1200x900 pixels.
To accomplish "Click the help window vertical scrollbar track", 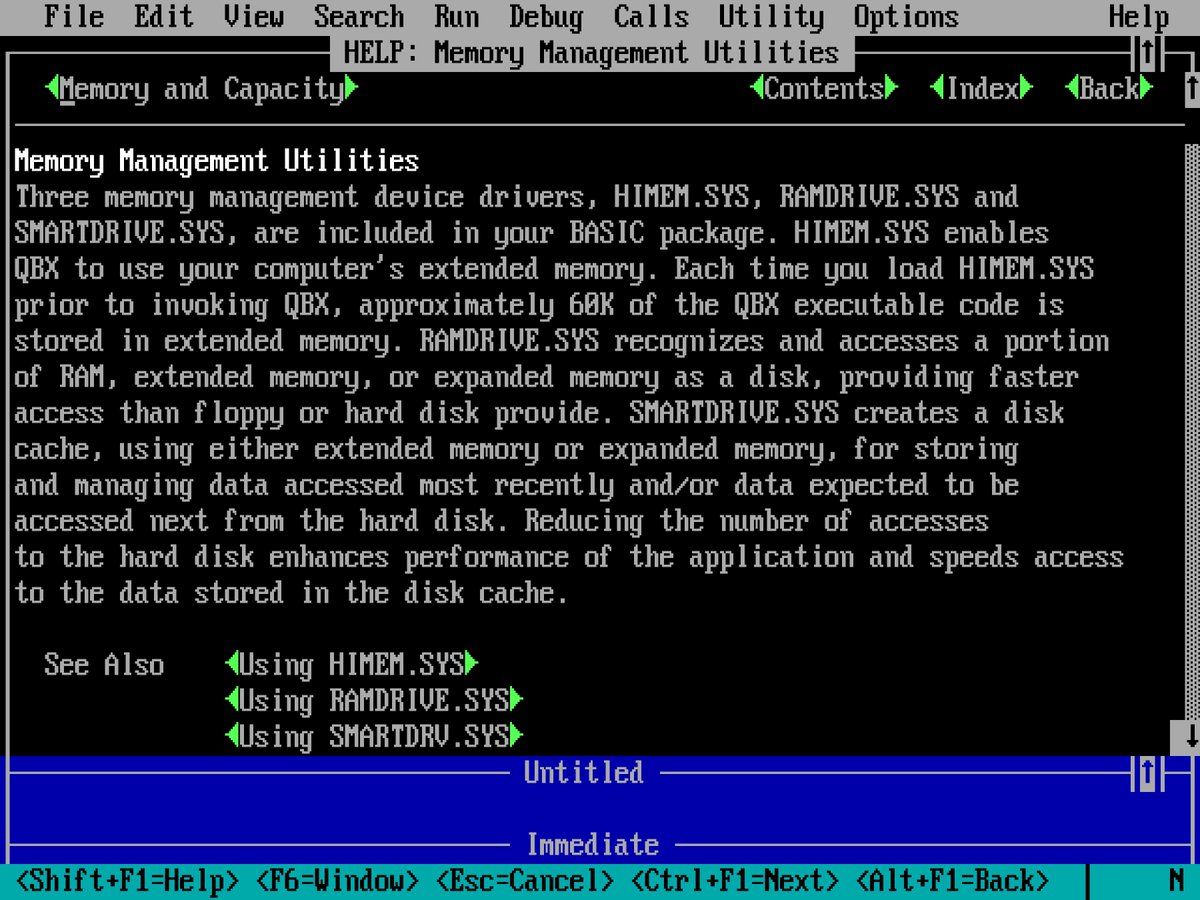I will point(1191,430).
